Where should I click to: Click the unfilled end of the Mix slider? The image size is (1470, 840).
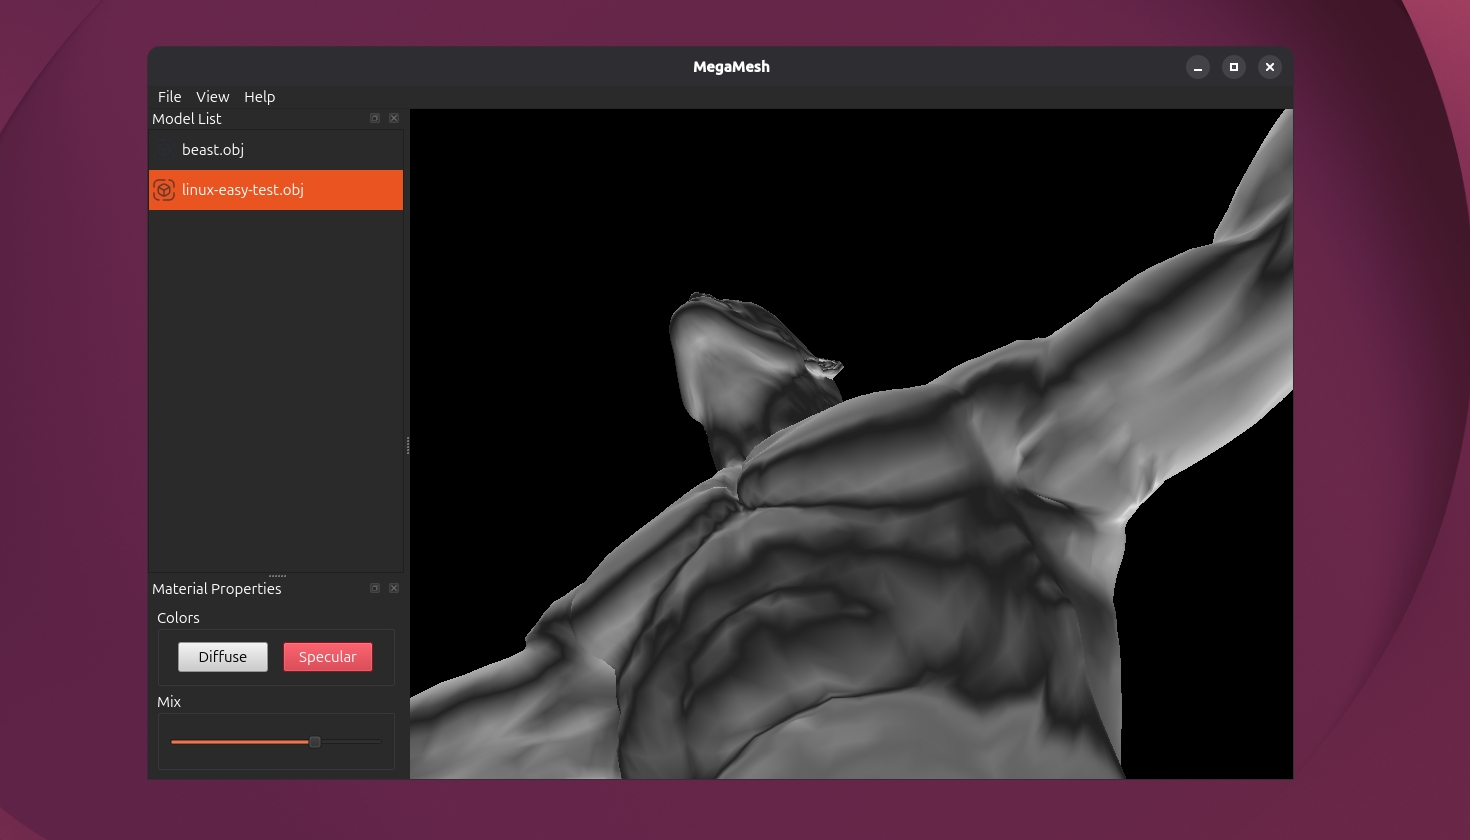351,742
